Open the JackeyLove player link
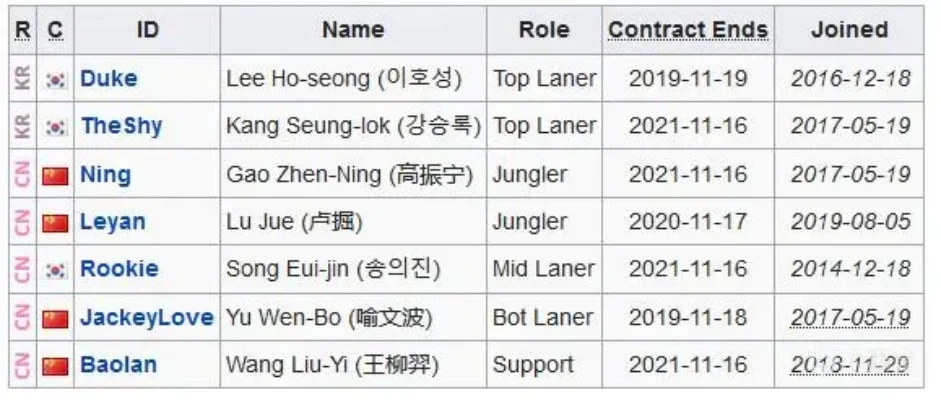This screenshot has height=400, width=941. (x=147, y=317)
